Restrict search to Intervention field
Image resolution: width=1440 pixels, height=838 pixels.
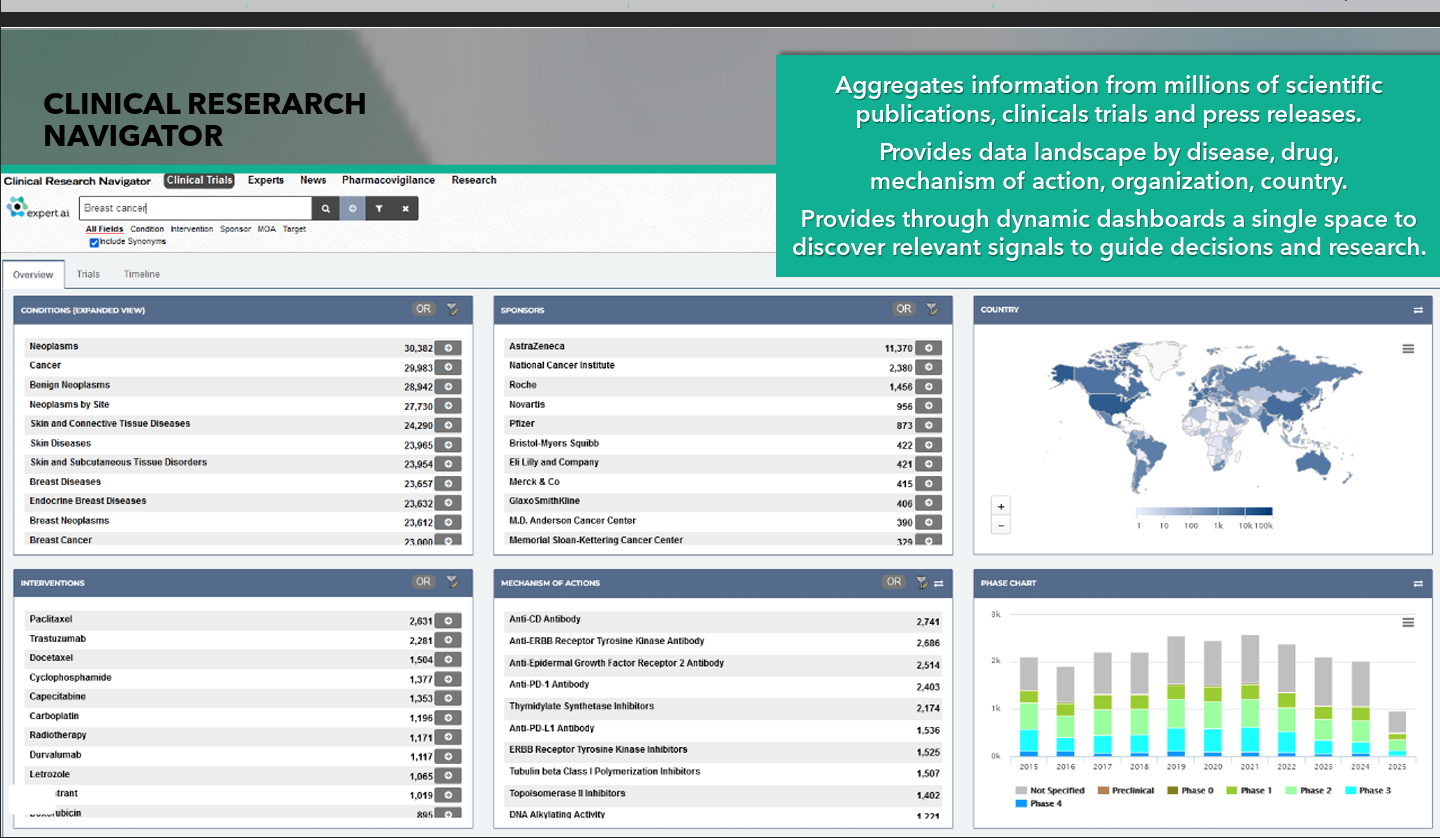point(192,229)
